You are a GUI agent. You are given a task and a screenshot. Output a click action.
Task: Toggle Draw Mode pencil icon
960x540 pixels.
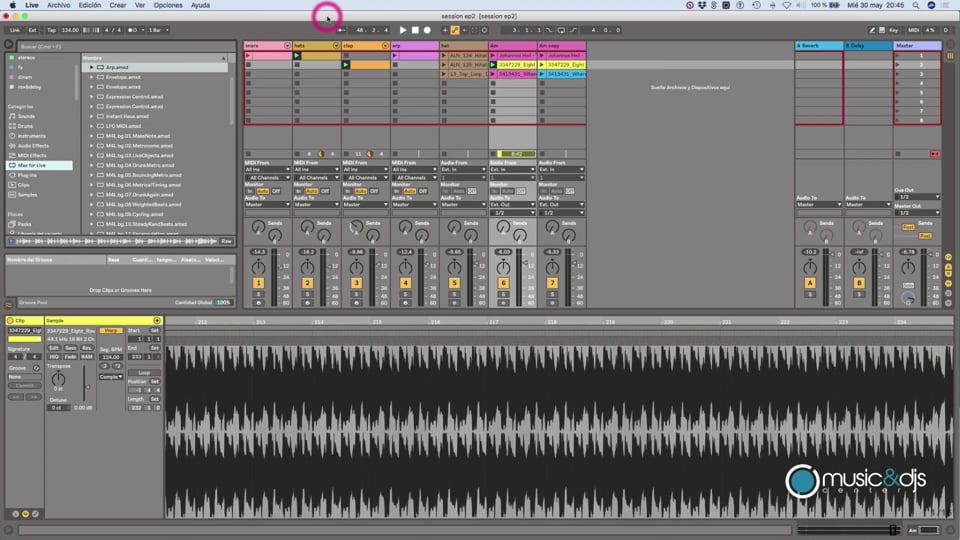click(x=872, y=29)
